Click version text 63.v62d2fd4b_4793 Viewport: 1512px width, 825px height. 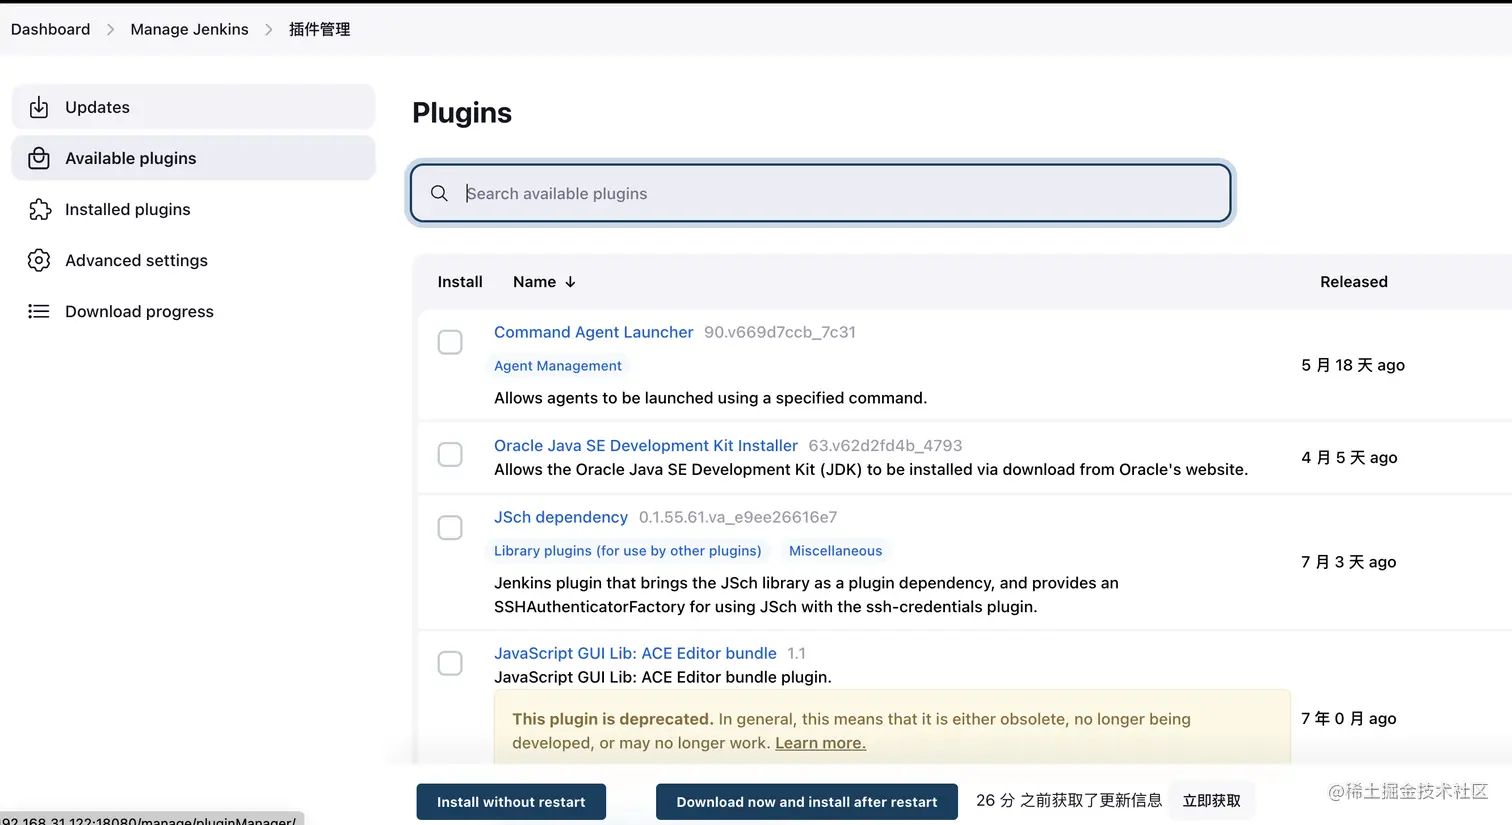885,445
